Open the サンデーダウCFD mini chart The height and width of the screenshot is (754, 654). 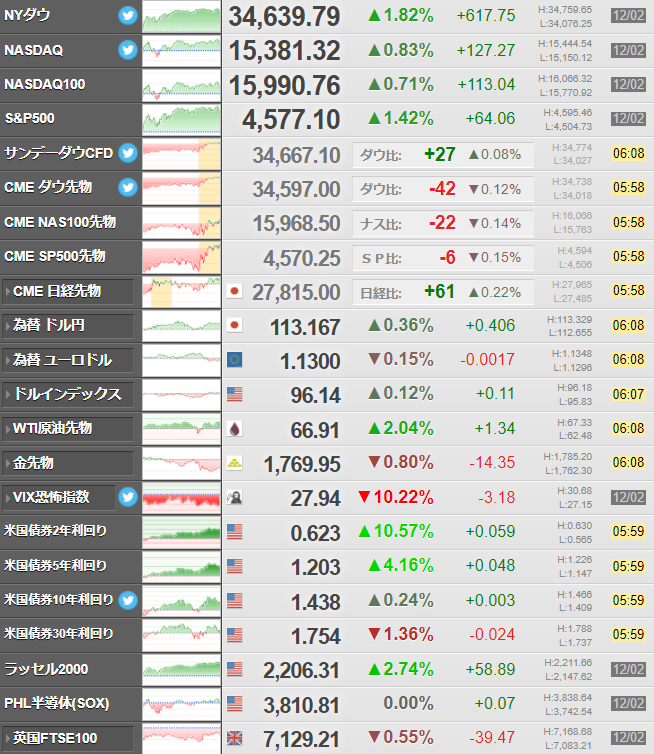[x=181, y=154]
